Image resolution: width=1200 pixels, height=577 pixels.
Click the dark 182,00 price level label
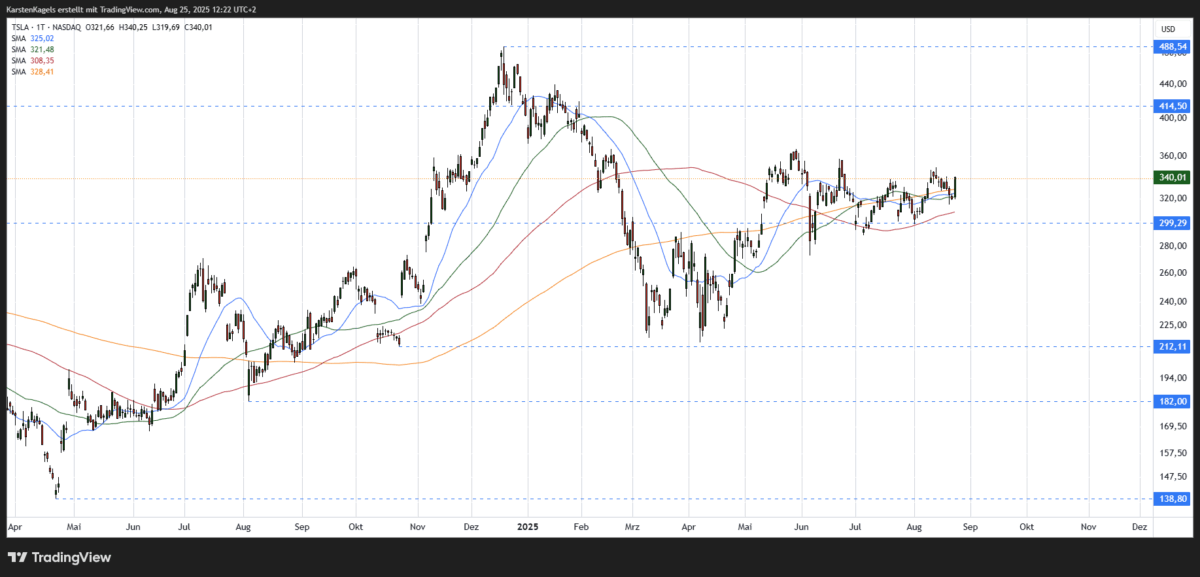click(x=1170, y=401)
